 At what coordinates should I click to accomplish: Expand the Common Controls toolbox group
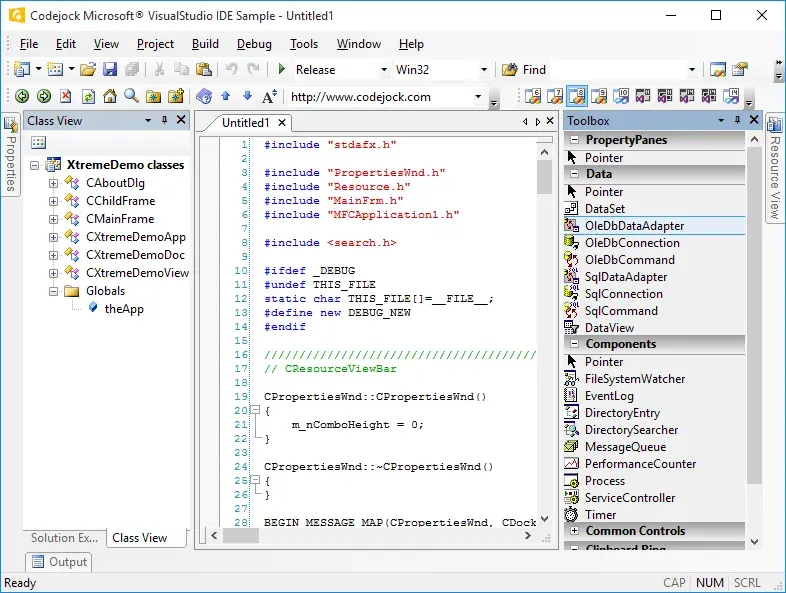click(574, 530)
